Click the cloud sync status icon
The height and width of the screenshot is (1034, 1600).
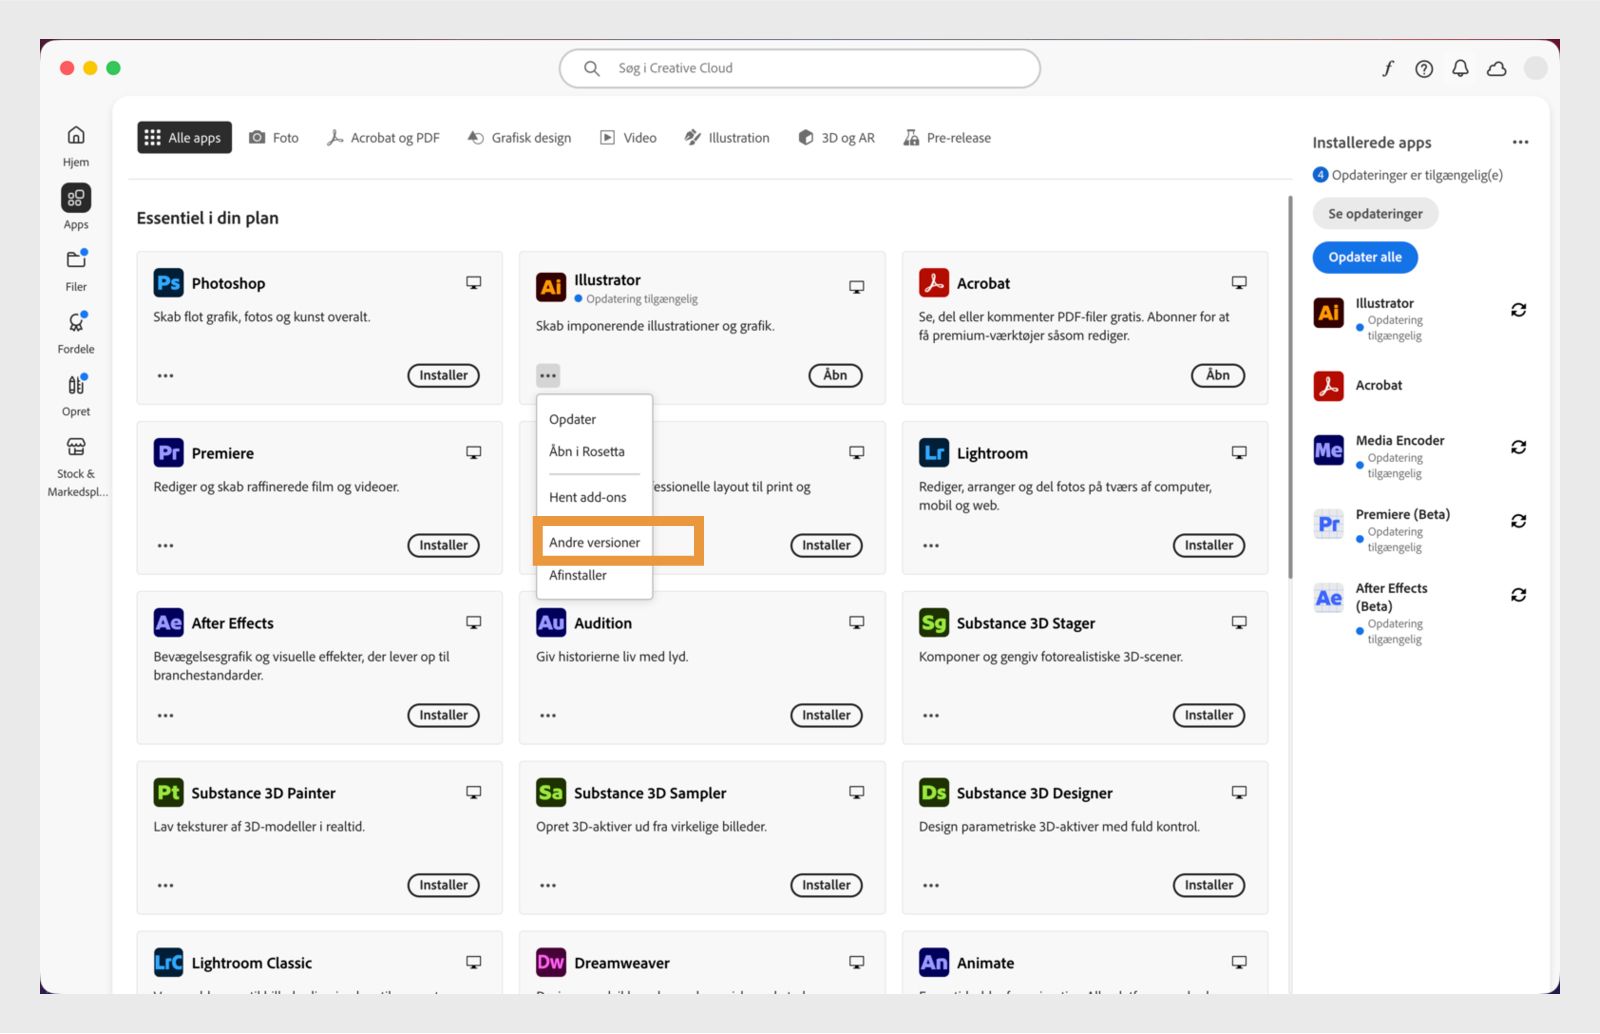point(1496,68)
